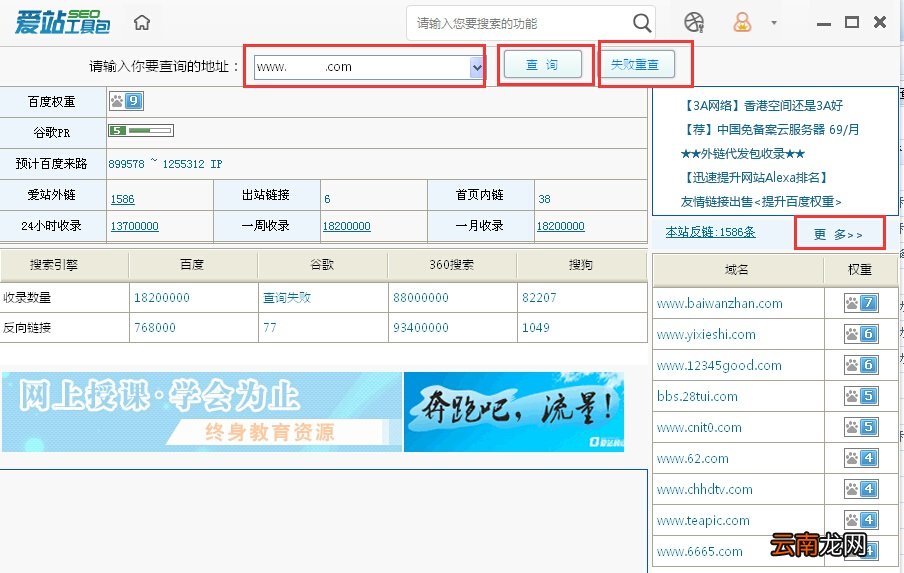Click the search magnifier icon

click(642, 23)
